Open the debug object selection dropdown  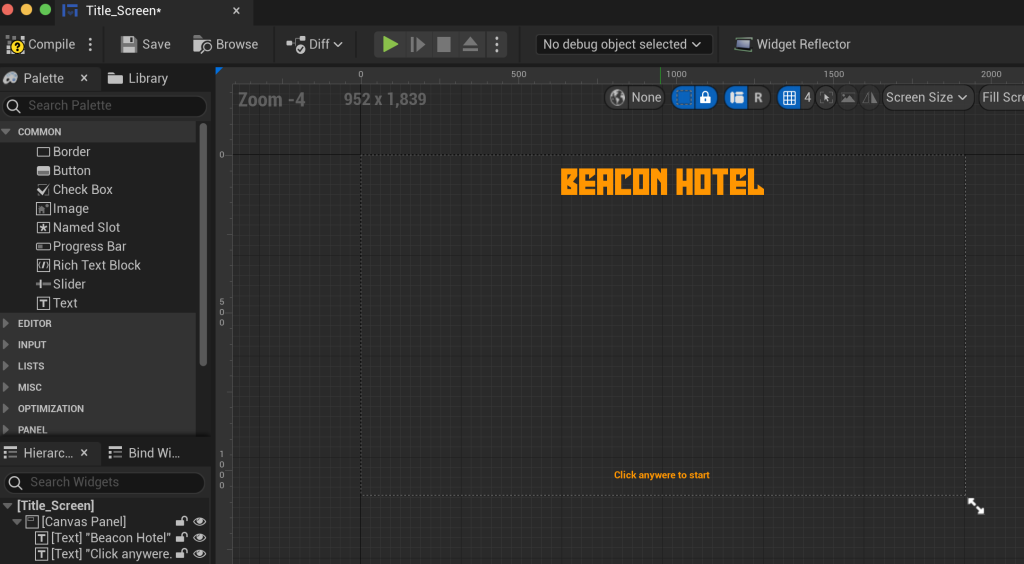coord(624,44)
